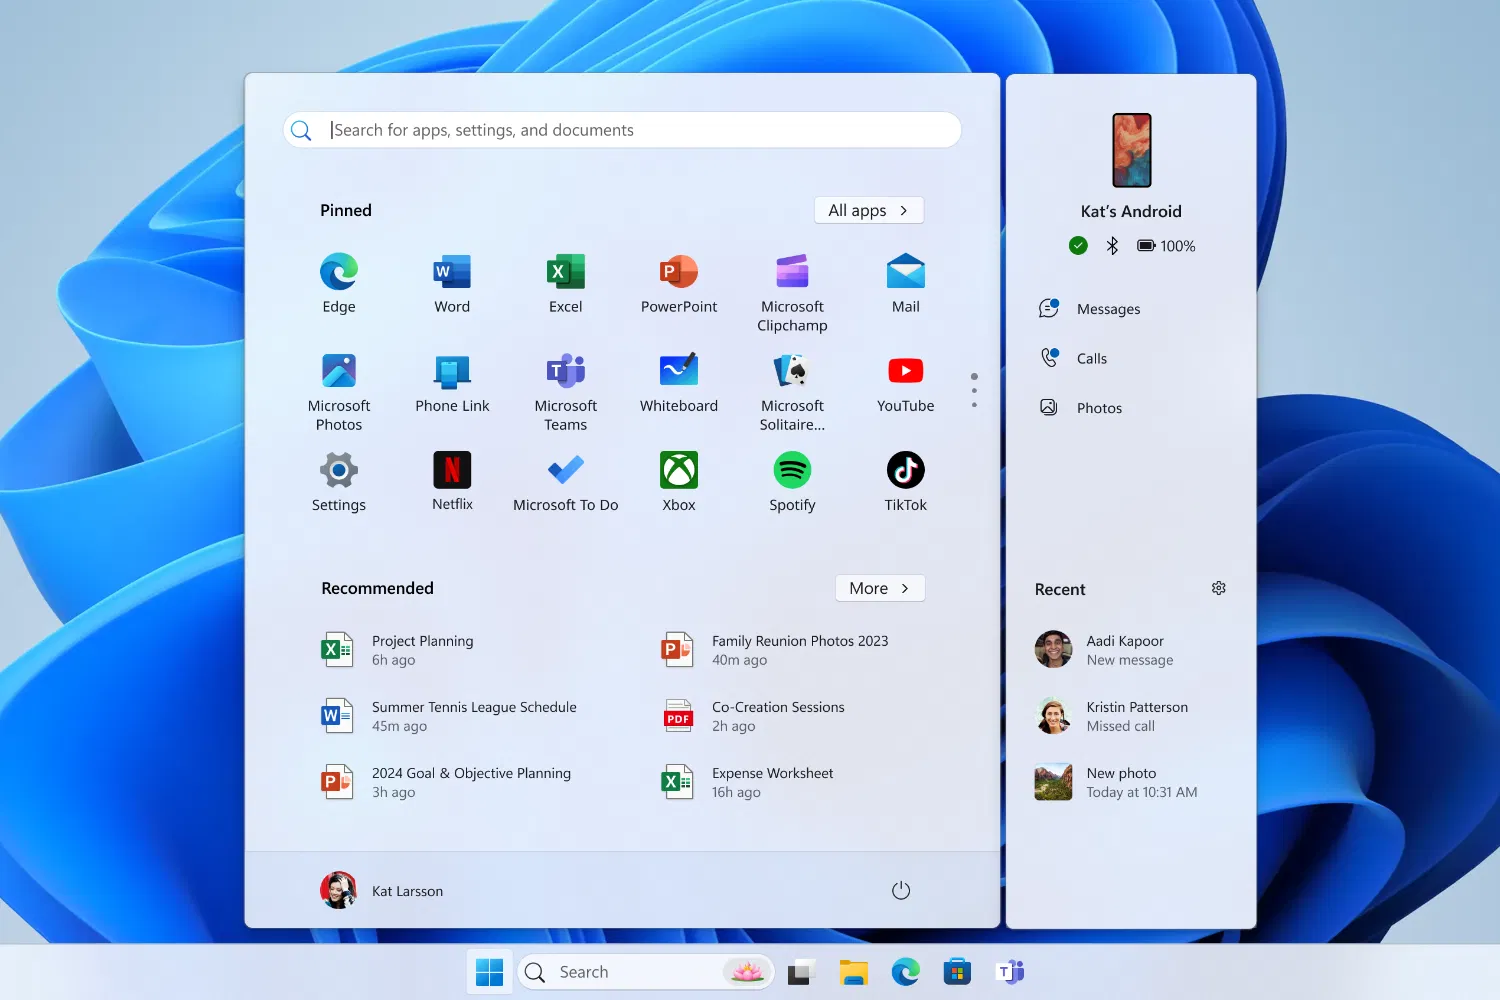Viewport: 1500px width, 1000px height.
Task: Click the Bluetooth status icon
Action: pos(1112,246)
